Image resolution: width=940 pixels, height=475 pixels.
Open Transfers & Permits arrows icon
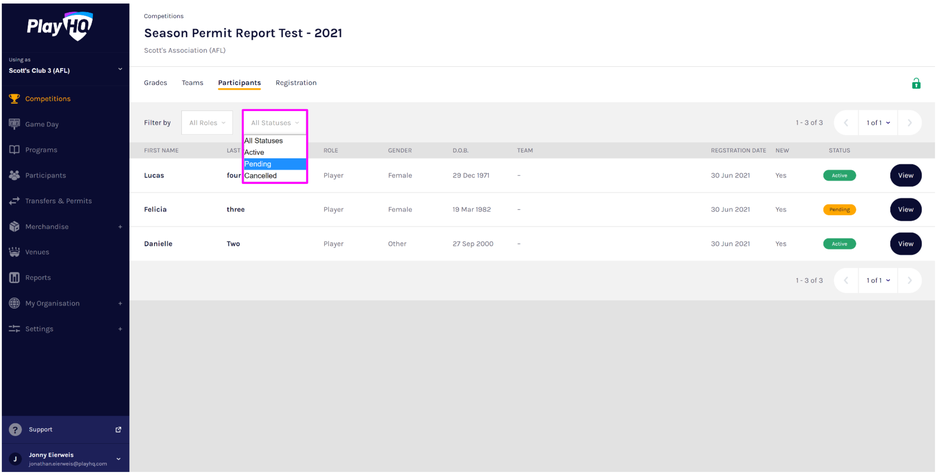14,201
